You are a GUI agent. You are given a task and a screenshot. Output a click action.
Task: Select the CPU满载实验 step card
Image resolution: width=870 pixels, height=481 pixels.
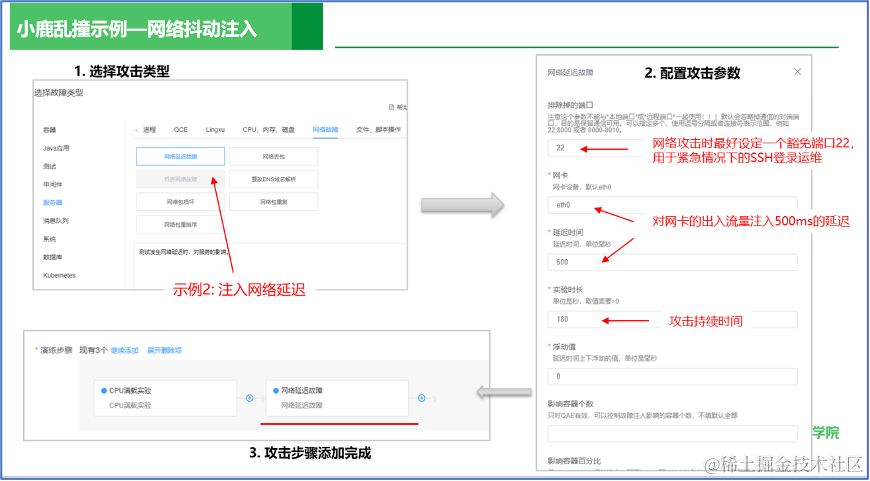[x=165, y=398]
